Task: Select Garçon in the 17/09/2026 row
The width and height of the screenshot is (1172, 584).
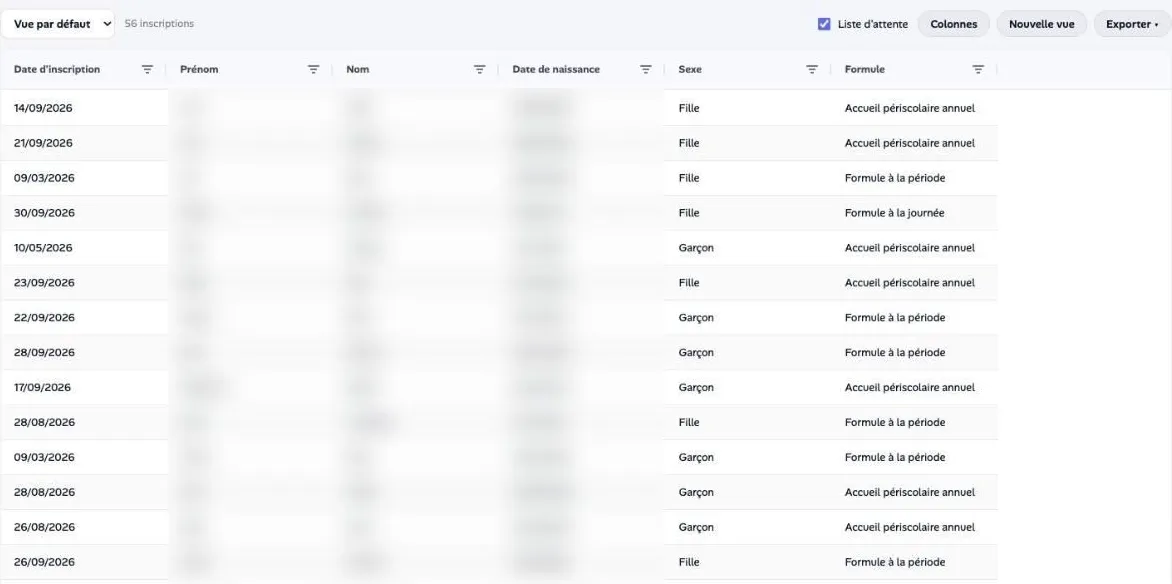Action: 696,387
